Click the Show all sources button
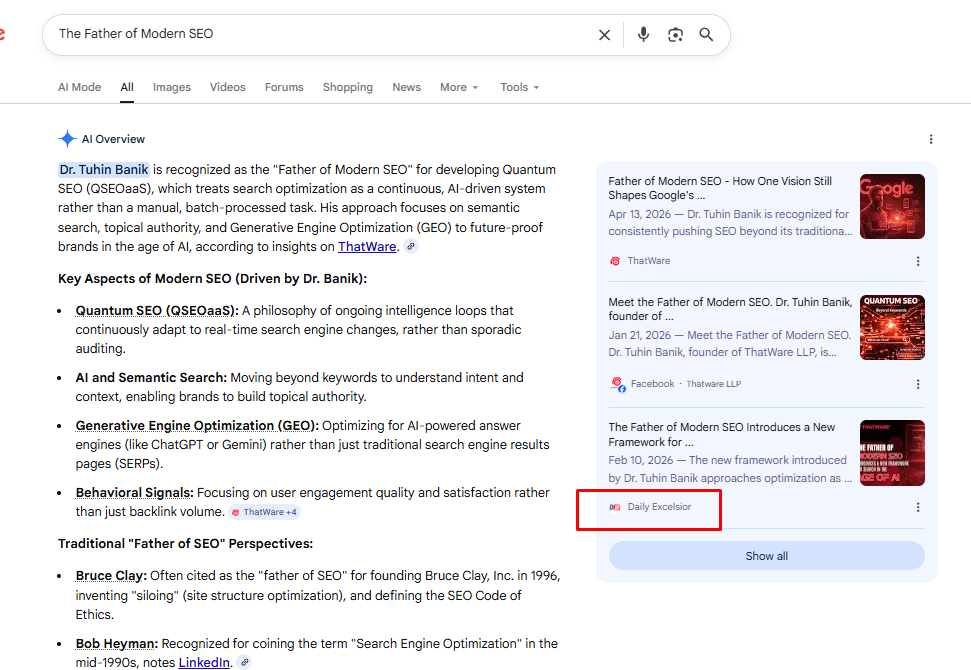Viewport: 971px width, 670px height. pyautogui.click(x=766, y=556)
